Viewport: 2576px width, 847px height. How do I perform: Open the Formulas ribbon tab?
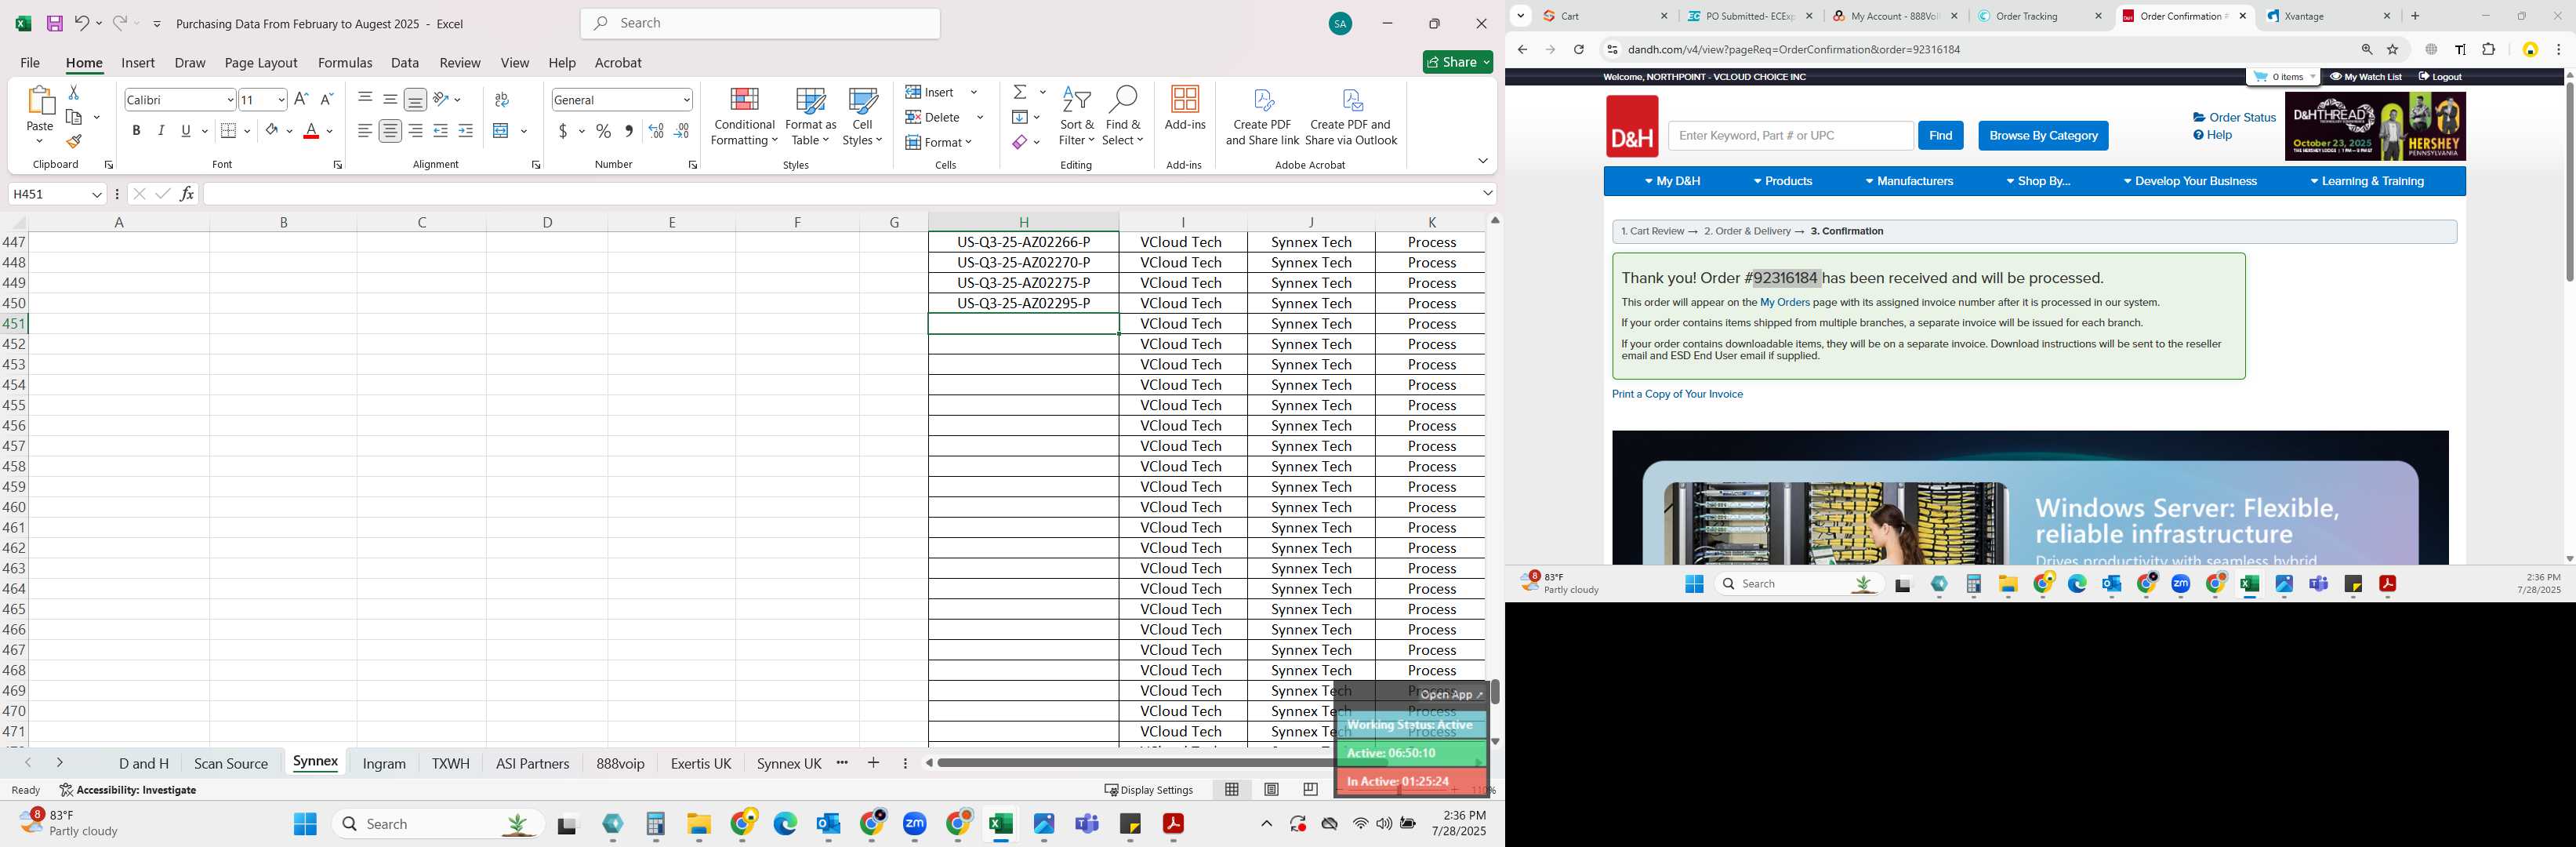345,62
